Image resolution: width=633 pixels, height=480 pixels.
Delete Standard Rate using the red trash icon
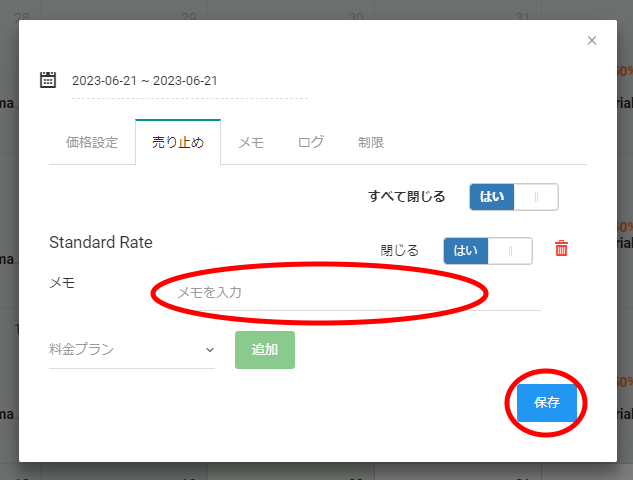pos(561,249)
